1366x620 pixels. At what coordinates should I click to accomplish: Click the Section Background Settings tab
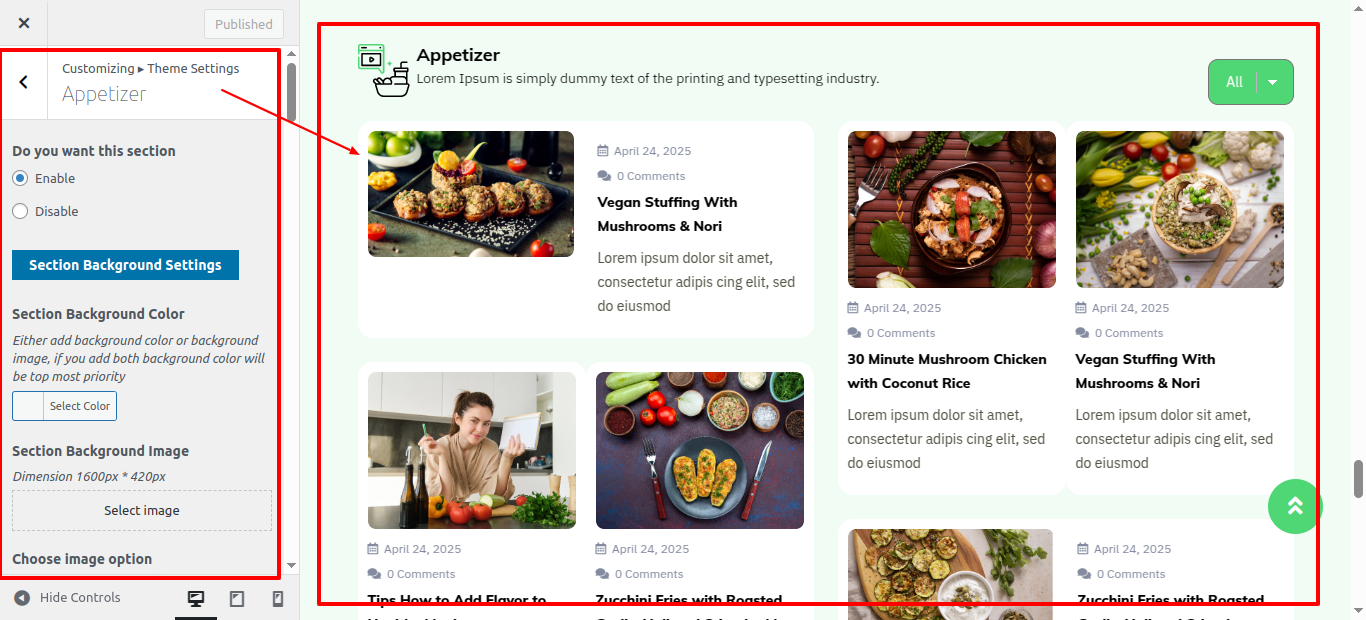125,265
